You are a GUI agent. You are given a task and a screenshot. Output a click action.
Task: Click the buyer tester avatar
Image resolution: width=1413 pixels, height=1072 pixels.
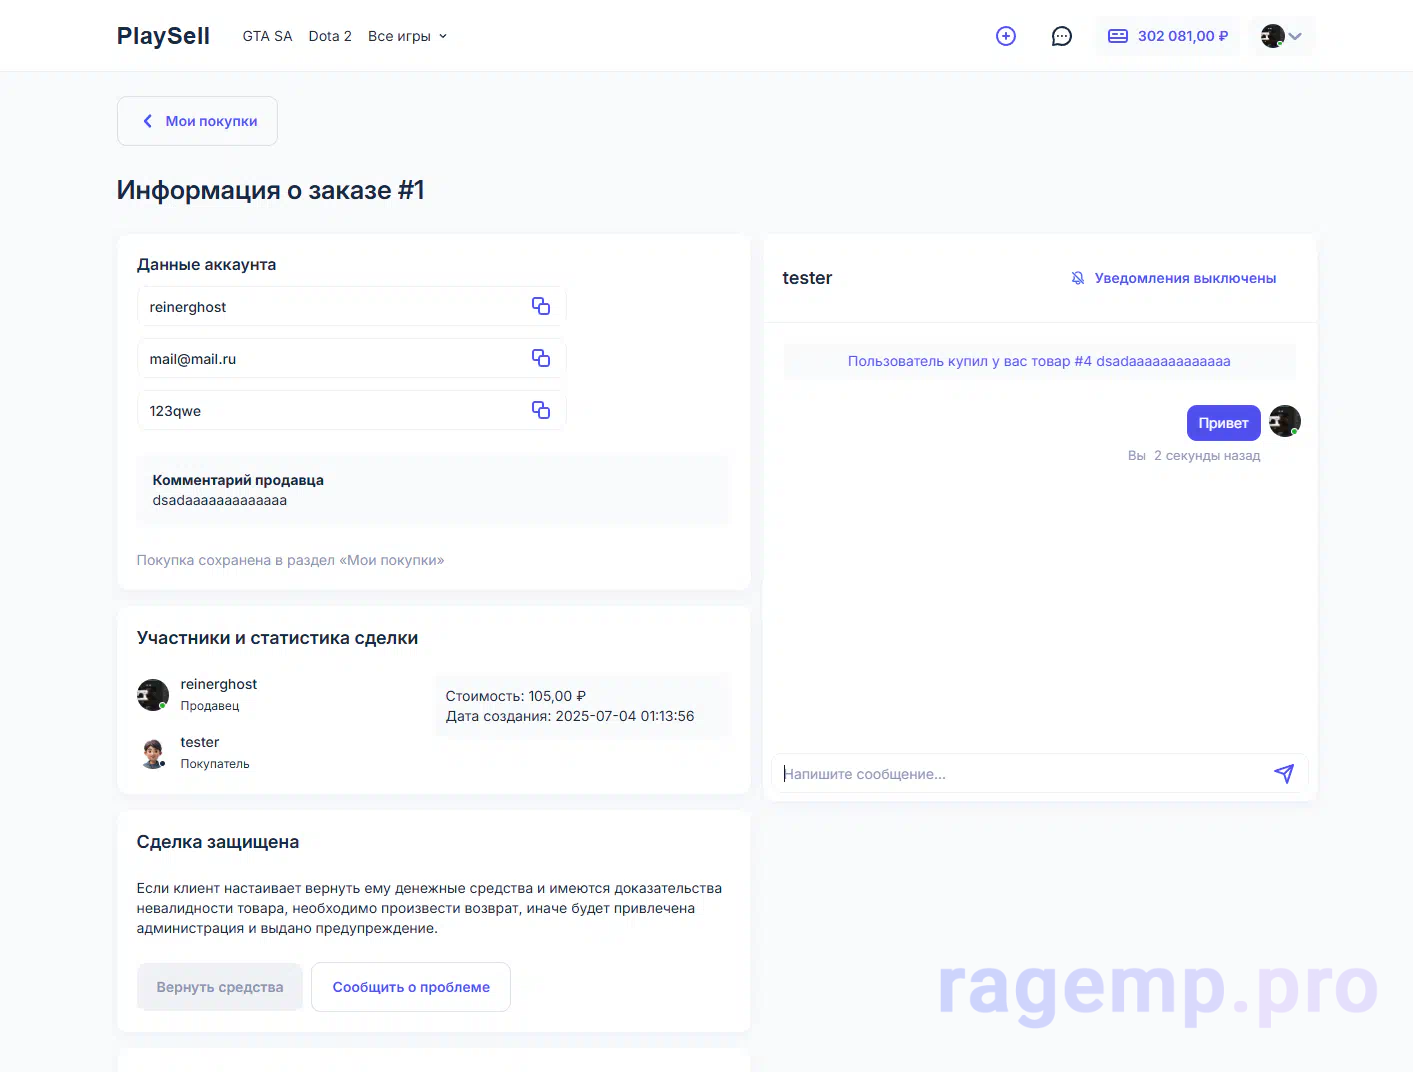click(153, 752)
